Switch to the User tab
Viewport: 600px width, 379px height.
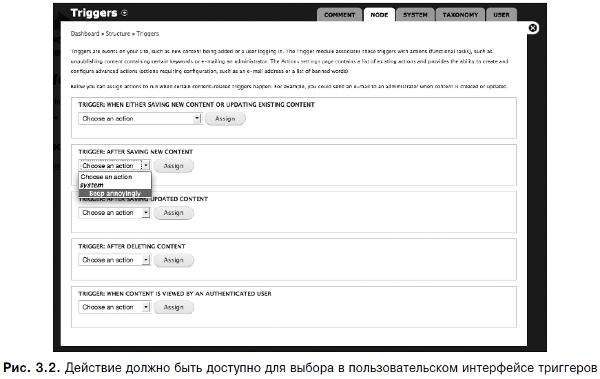501,15
